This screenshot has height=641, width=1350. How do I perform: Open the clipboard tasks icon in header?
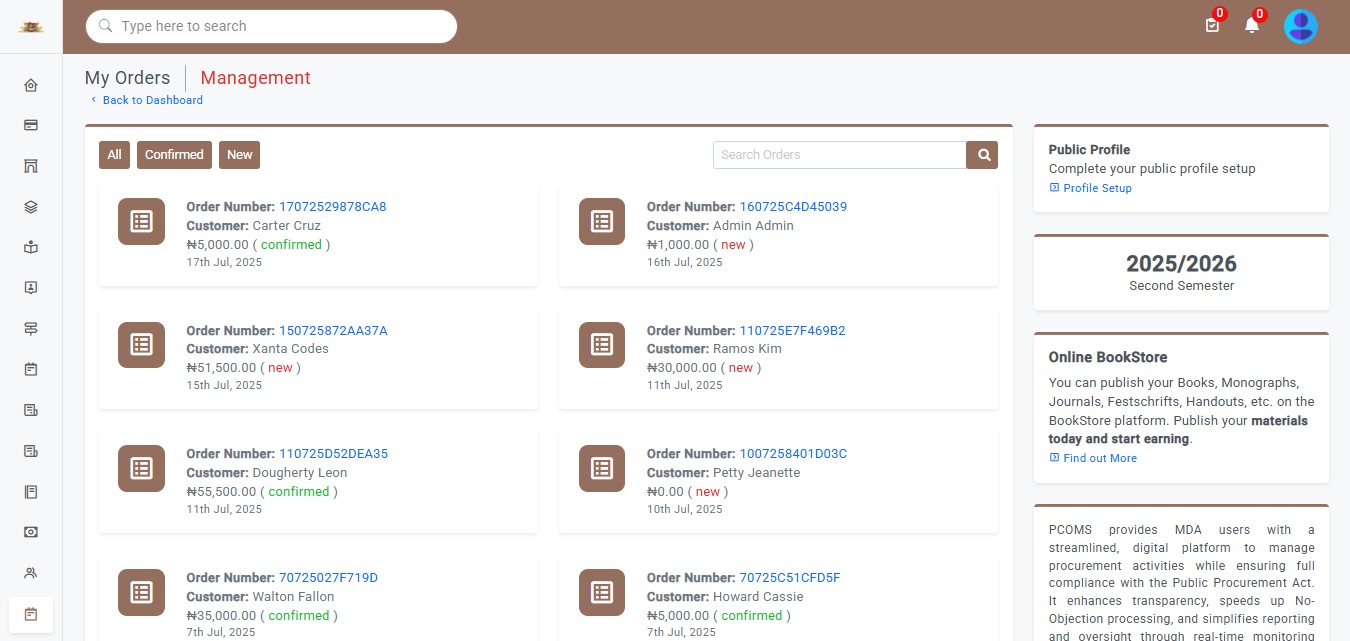pyautogui.click(x=1212, y=26)
